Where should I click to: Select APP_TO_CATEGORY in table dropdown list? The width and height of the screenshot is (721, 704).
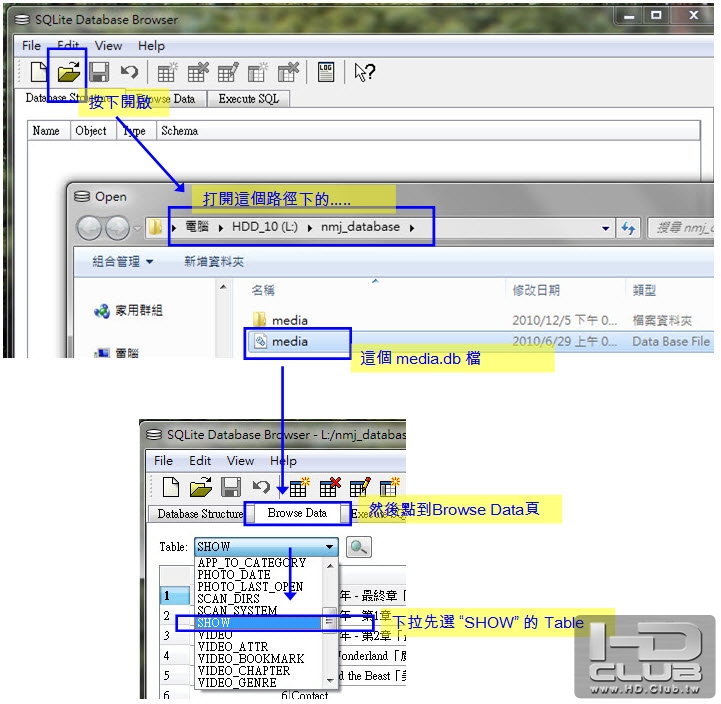252,563
